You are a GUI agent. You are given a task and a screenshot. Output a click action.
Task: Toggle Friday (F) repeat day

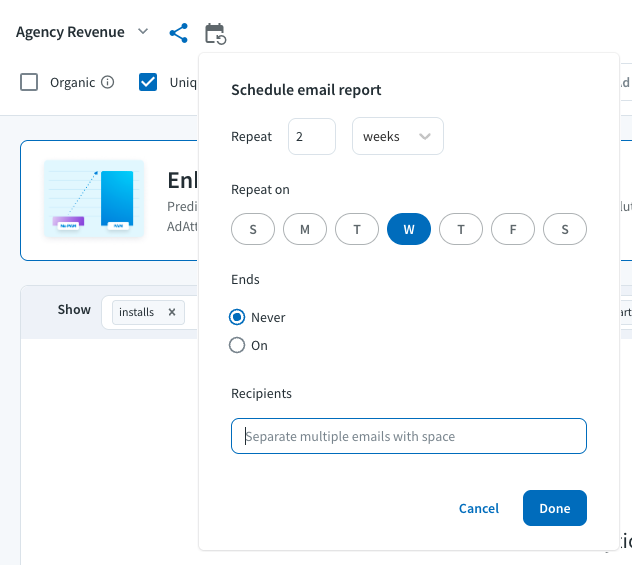(513, 229)
